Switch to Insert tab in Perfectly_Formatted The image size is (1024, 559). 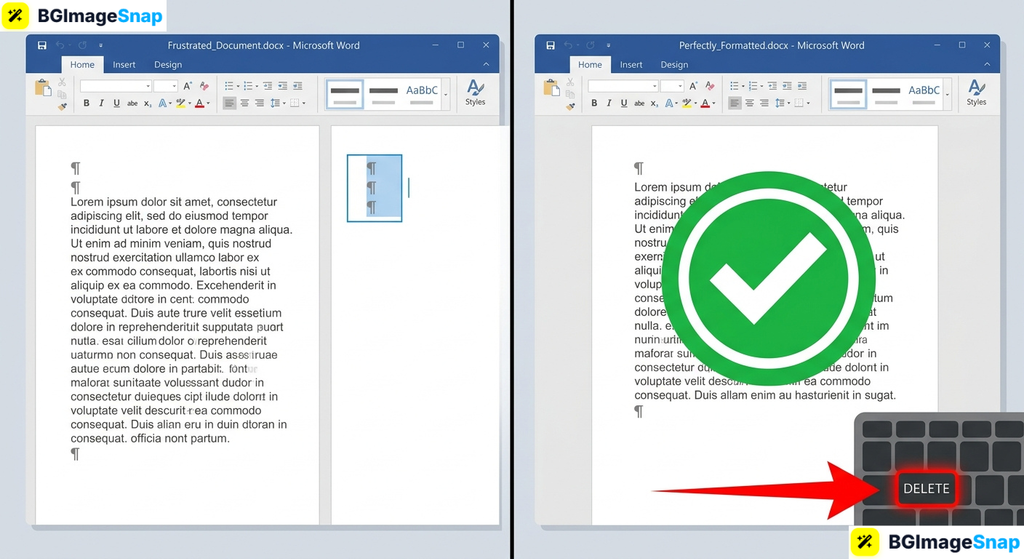(x=631, y=65)
